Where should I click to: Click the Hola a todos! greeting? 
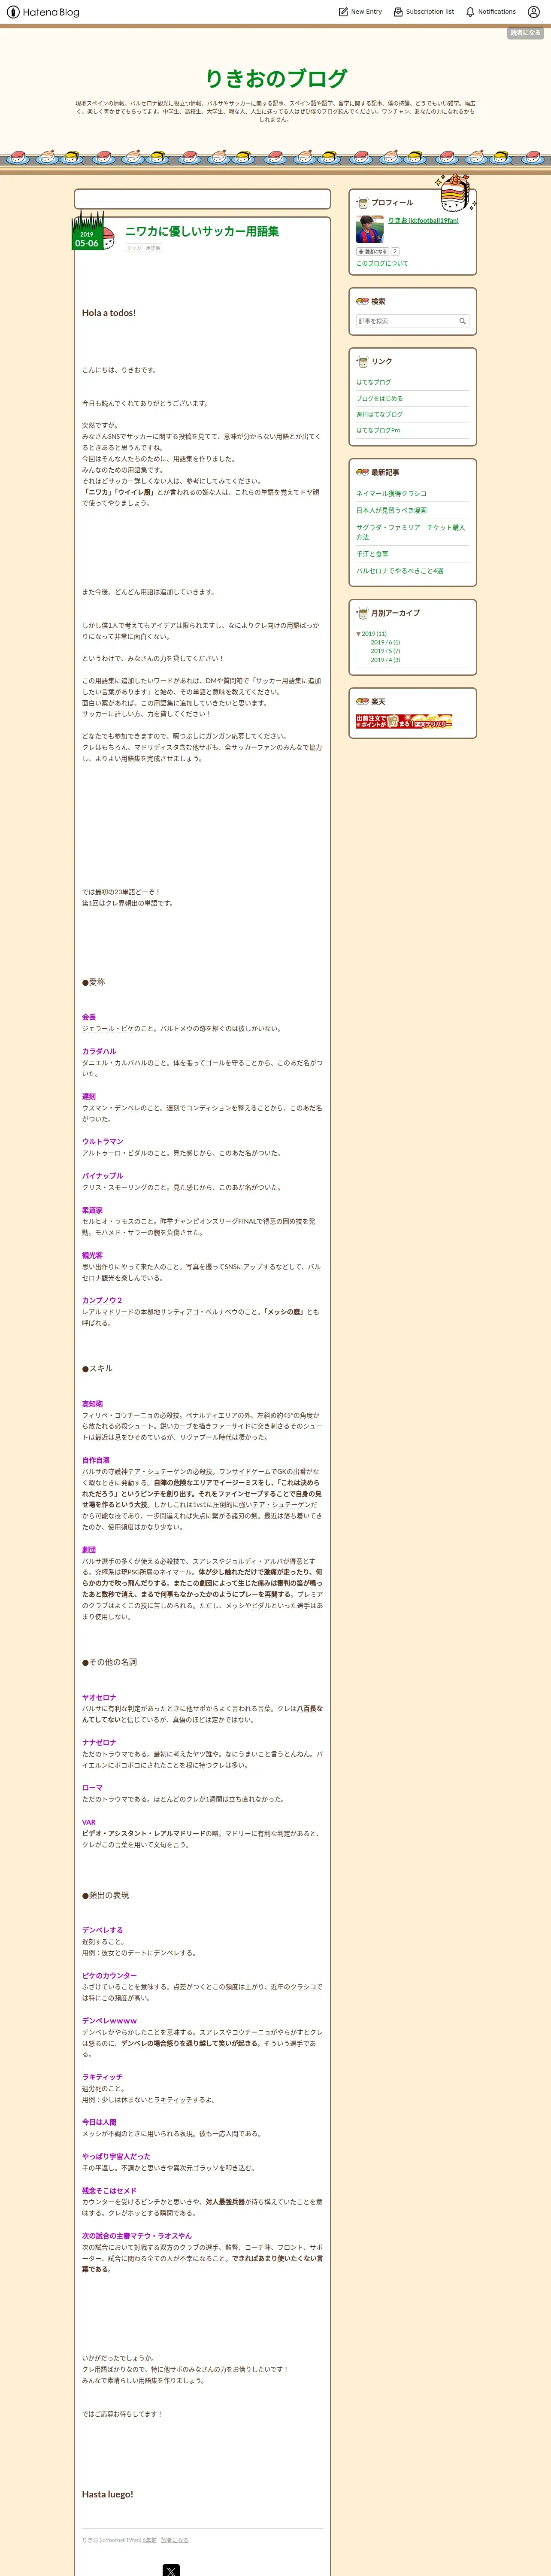109,313
